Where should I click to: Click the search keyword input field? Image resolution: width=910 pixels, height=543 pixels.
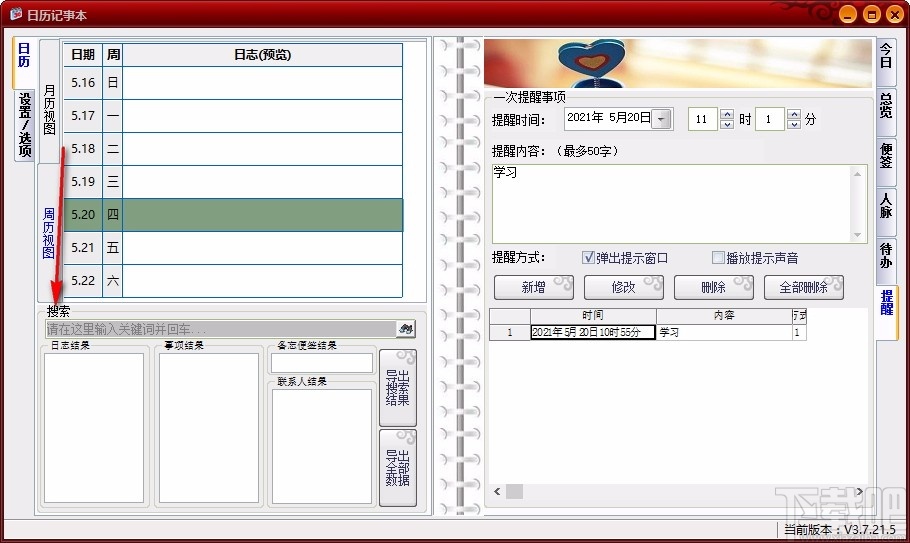click(x=221, y=329)
